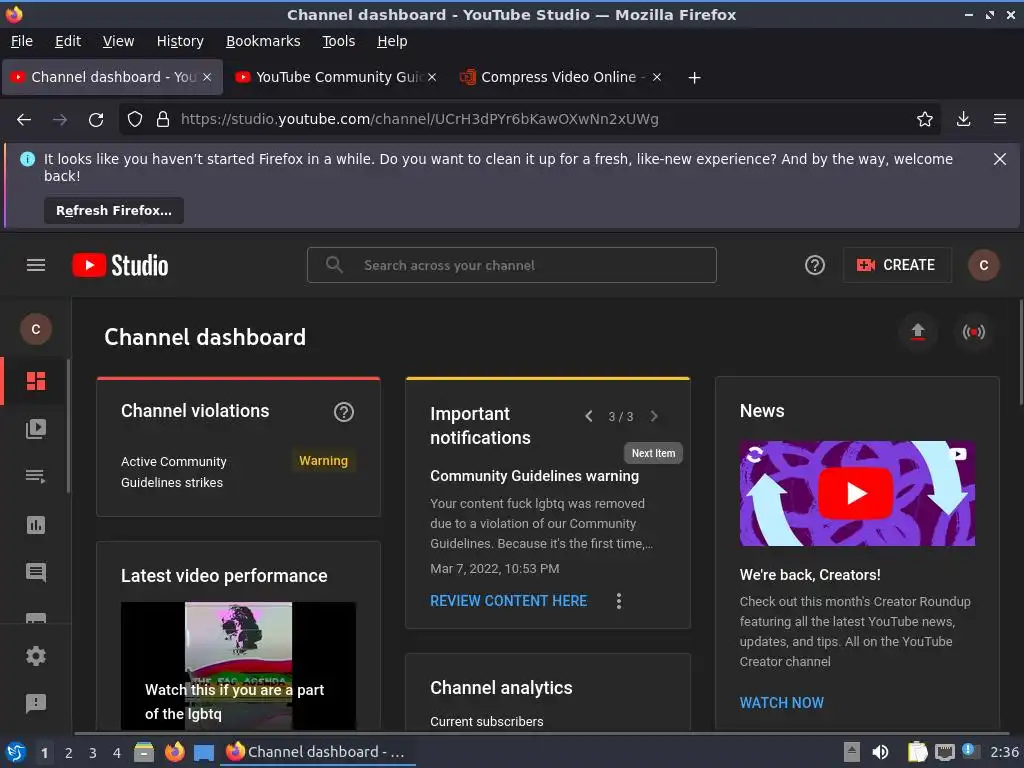Image resolution: width=1024 pixels, height=768 pixels.
Task: Go to previous important notification
Action: [x=589, y=416]
